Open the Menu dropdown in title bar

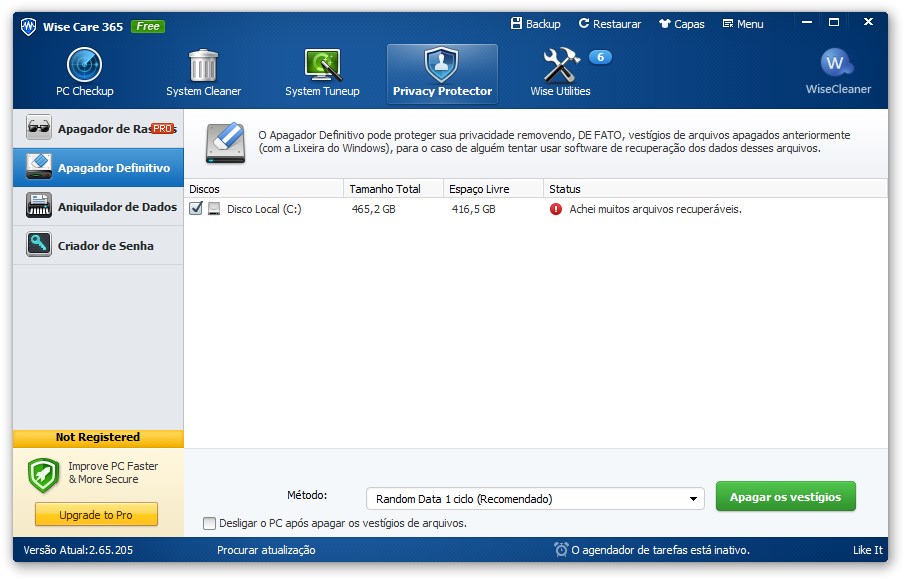pyautogui.click(x=742, y=24)
